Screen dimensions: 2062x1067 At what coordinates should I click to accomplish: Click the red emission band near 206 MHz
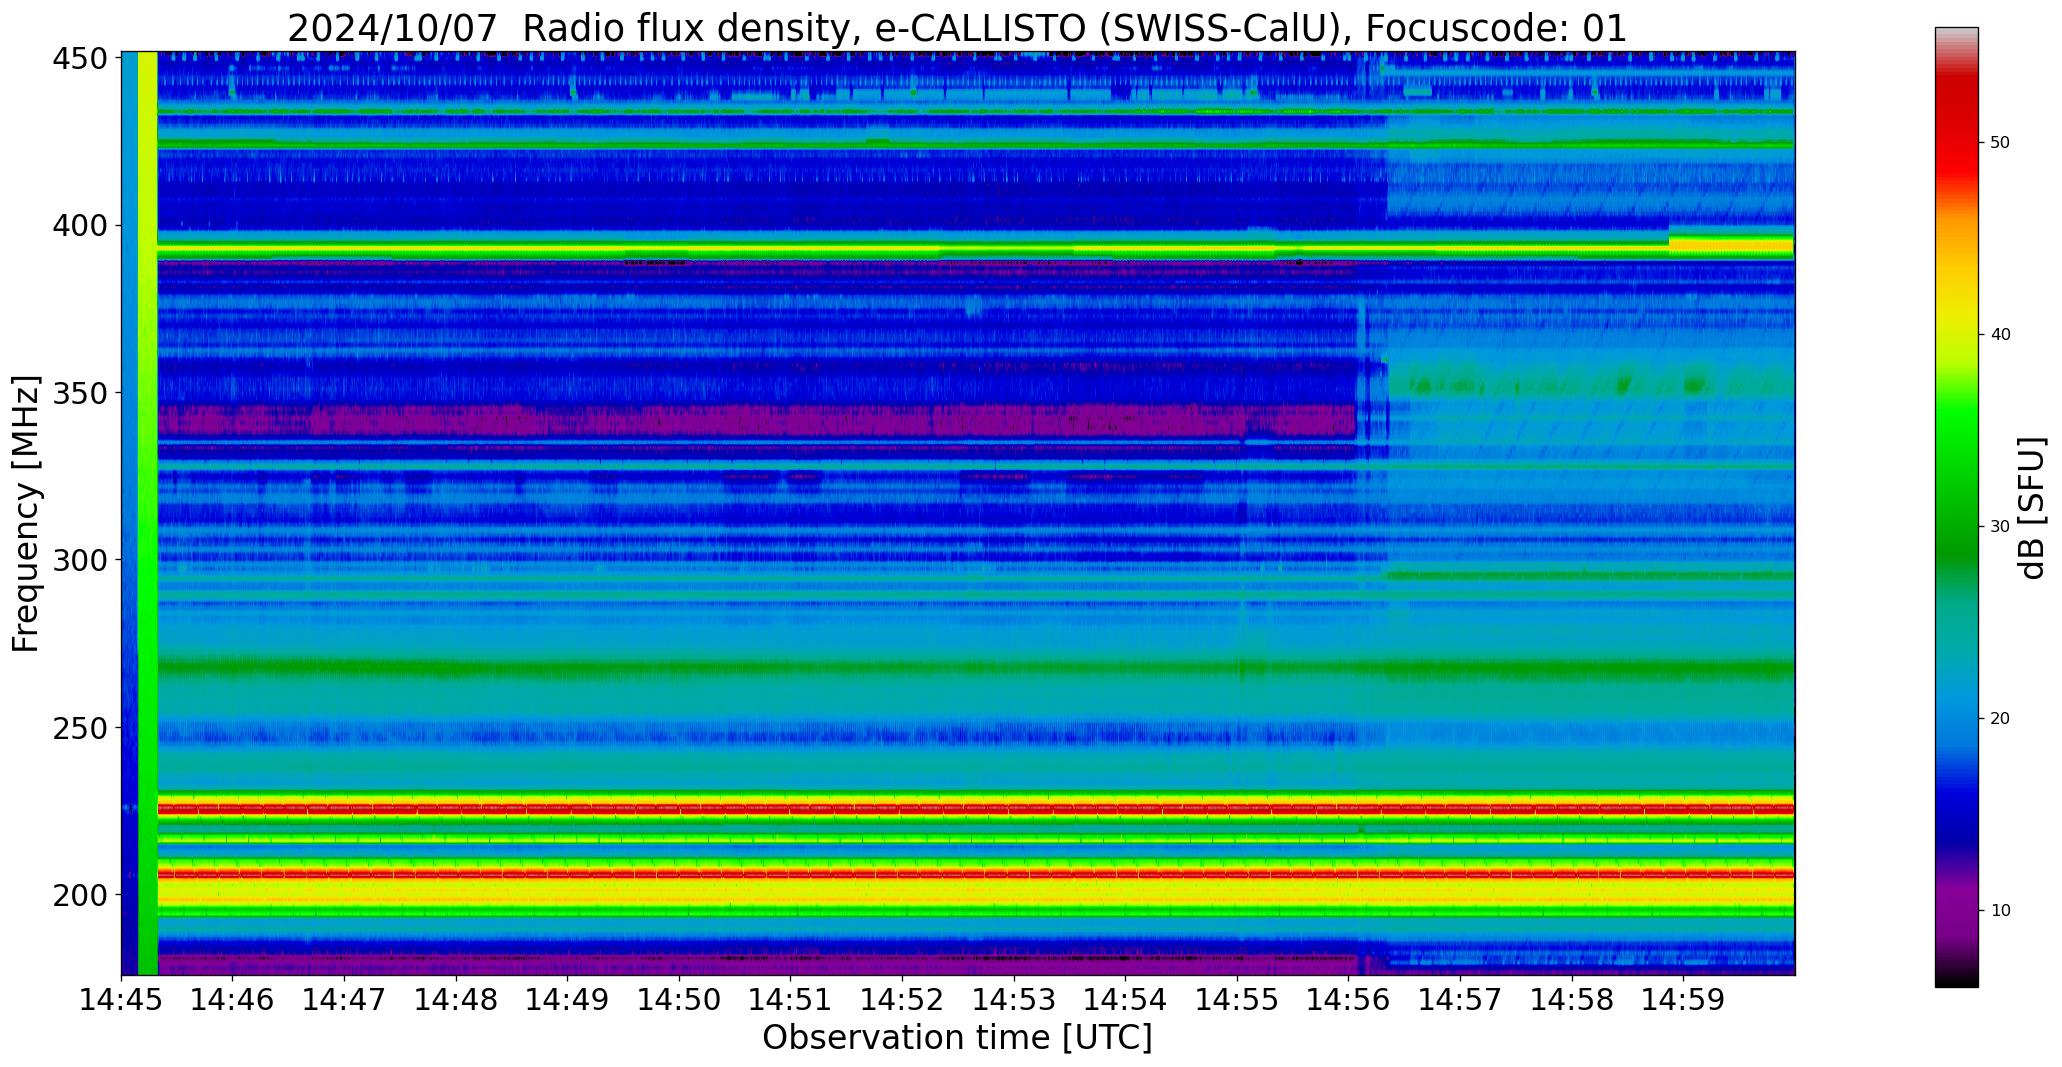(976, 873)
